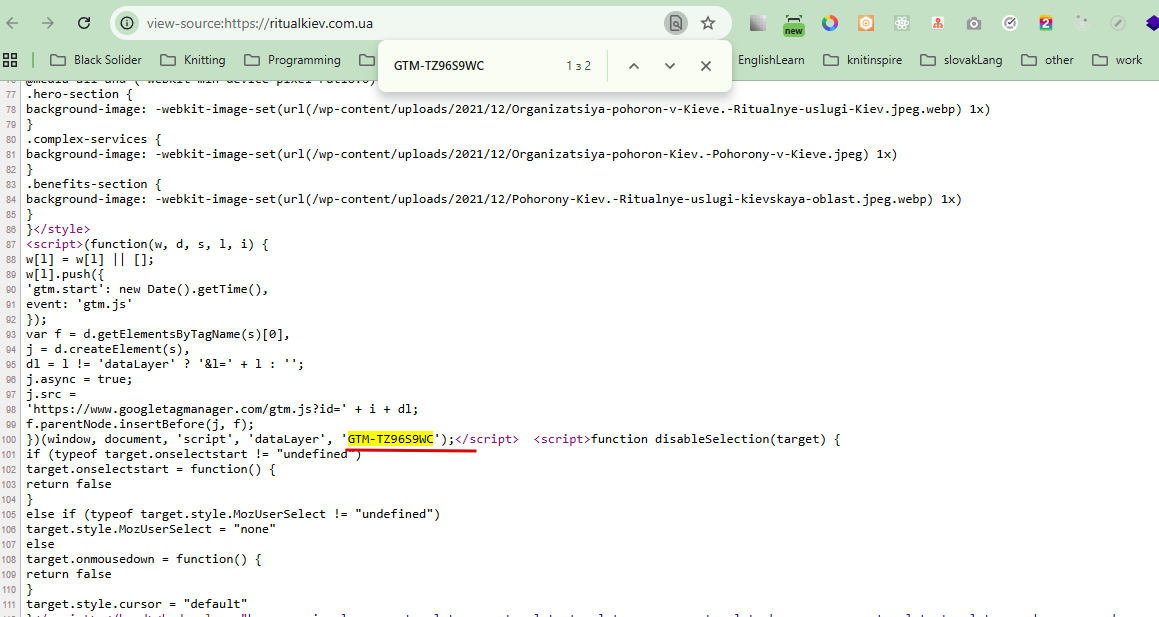Screen dimensions: 1159x617
Task: Open the orange hexagon extension
Action: 866,24
